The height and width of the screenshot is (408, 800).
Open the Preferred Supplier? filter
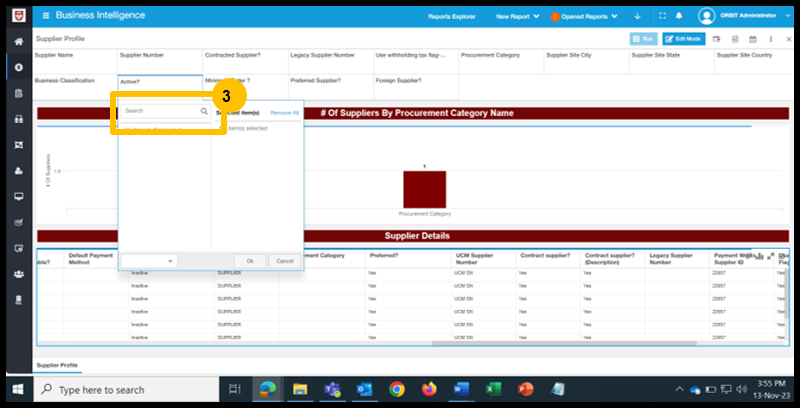331,87
